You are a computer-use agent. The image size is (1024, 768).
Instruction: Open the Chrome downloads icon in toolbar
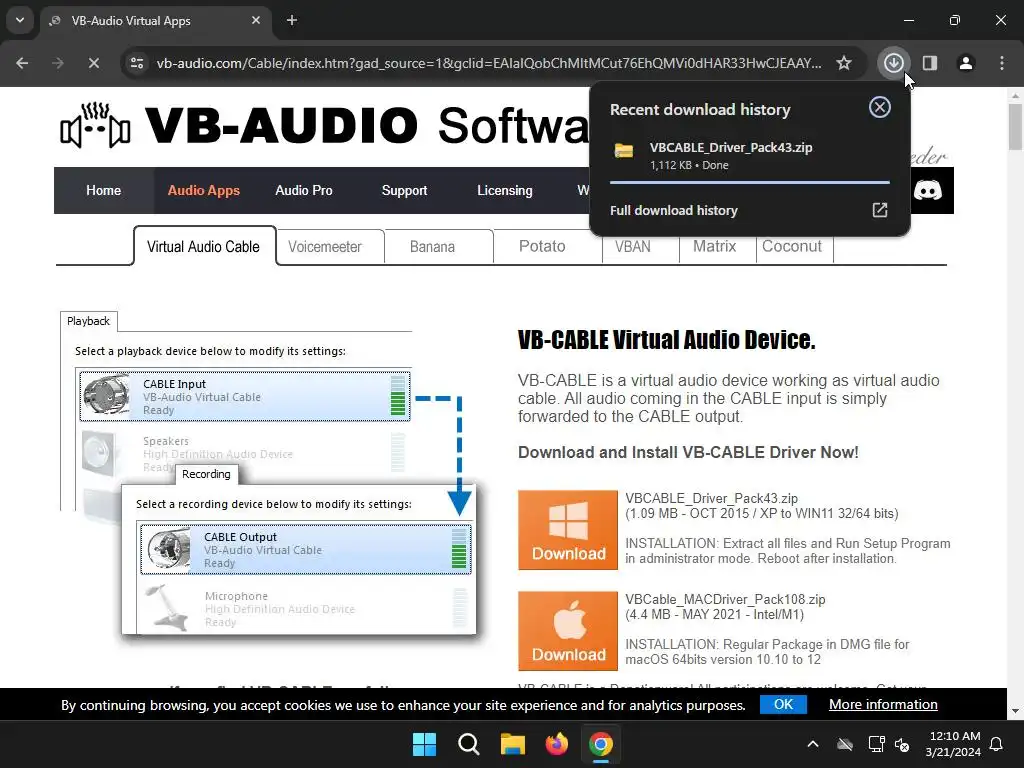[x=893, y=63]
